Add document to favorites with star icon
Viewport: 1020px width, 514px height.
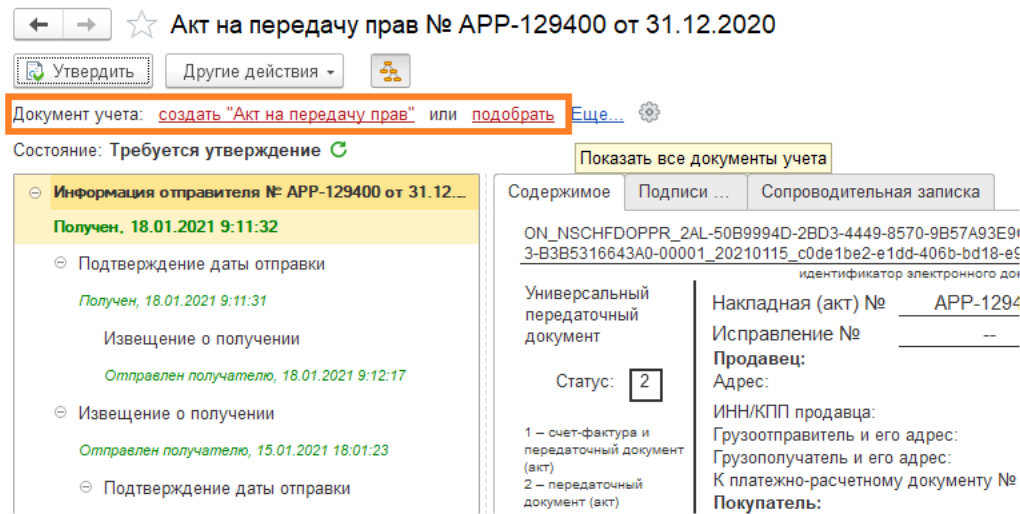(x=143, y=25)
